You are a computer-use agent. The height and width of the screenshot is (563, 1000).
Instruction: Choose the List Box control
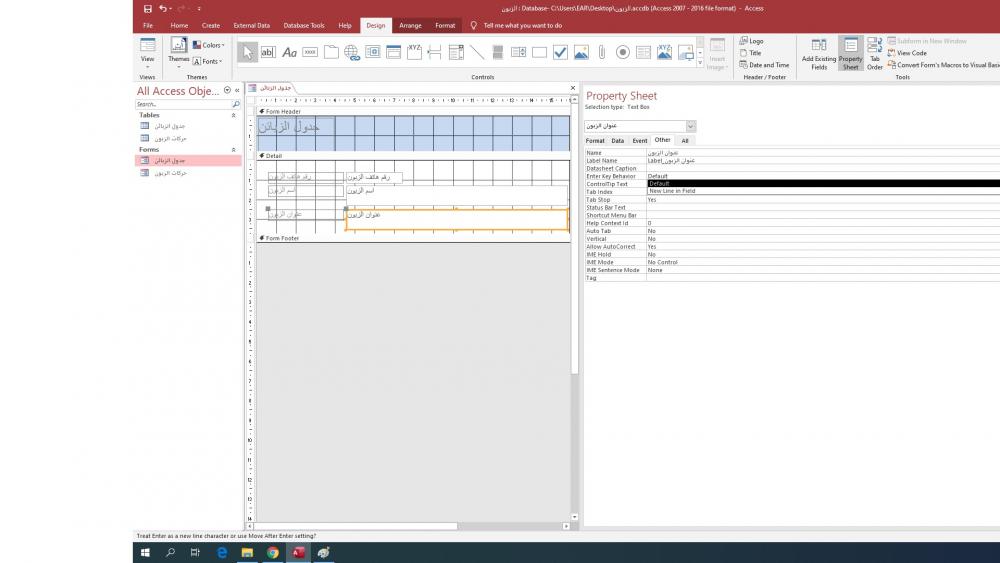518,52
